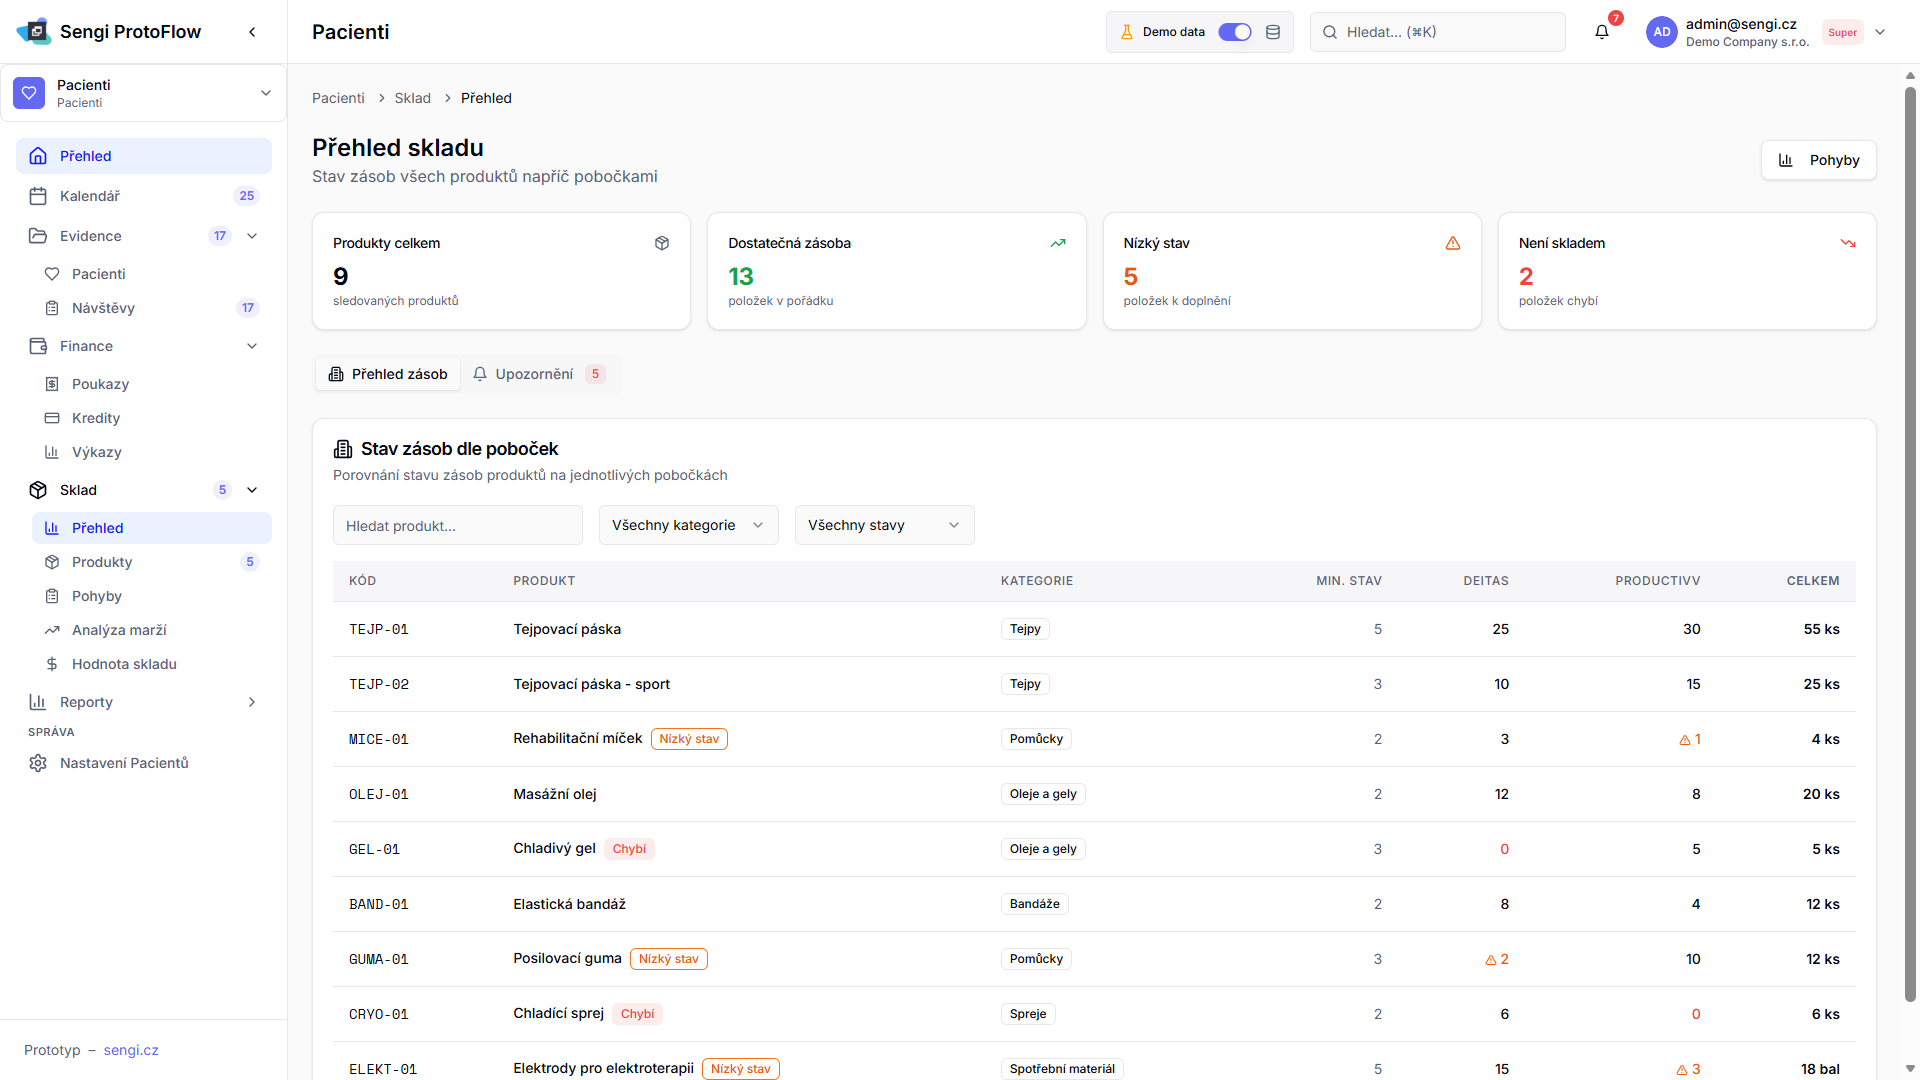Toggle the Demo data switch
This screenshot has height=1080, width=1920.
pyautogui.click(x=1234, y=32)
